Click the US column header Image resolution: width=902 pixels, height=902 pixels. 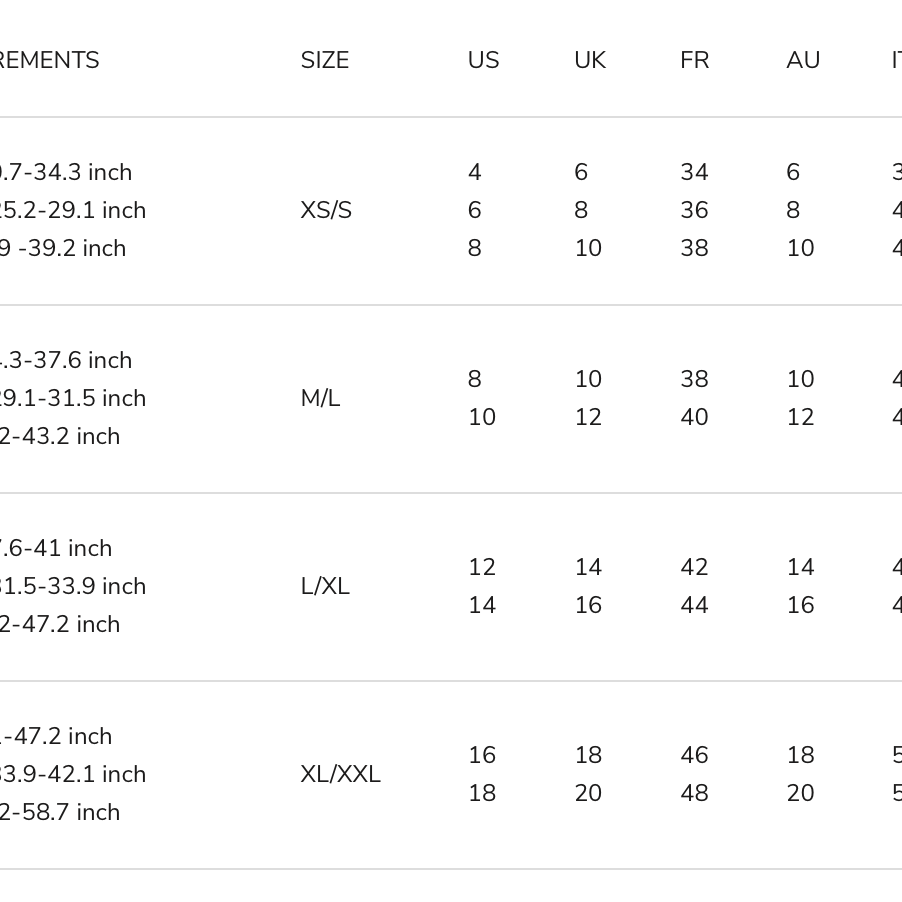coord(483,61)
